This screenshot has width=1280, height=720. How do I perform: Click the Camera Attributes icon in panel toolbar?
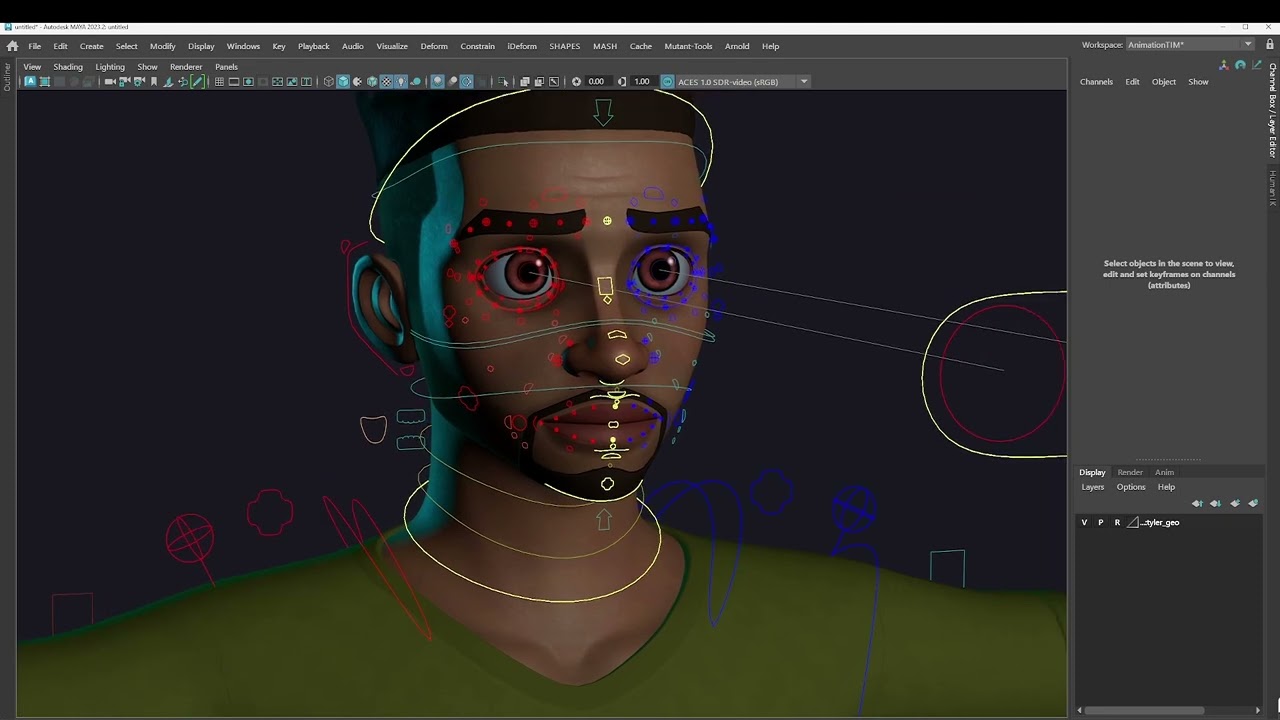tap(138, 81)
